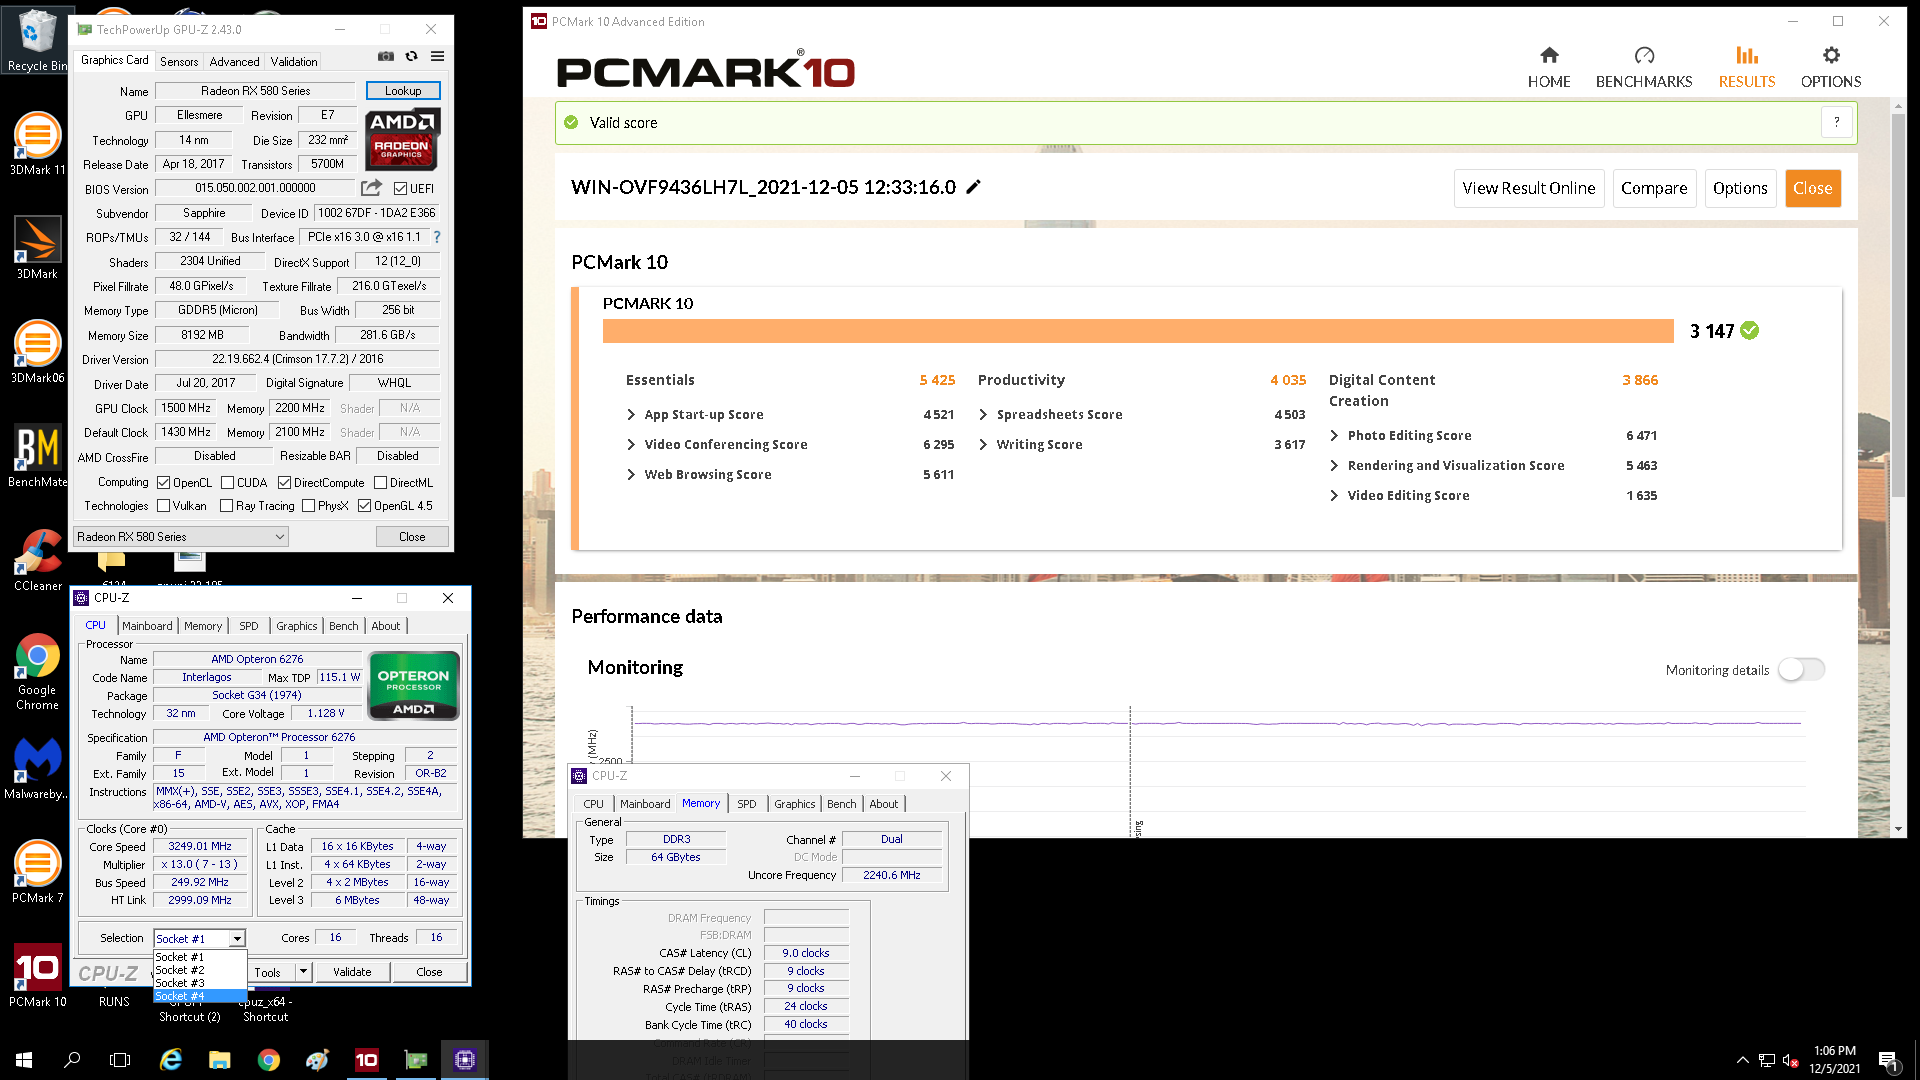Expand App Start-up Score
Viewport: 1920px width, 1080px height.
[x=631, y=414]
